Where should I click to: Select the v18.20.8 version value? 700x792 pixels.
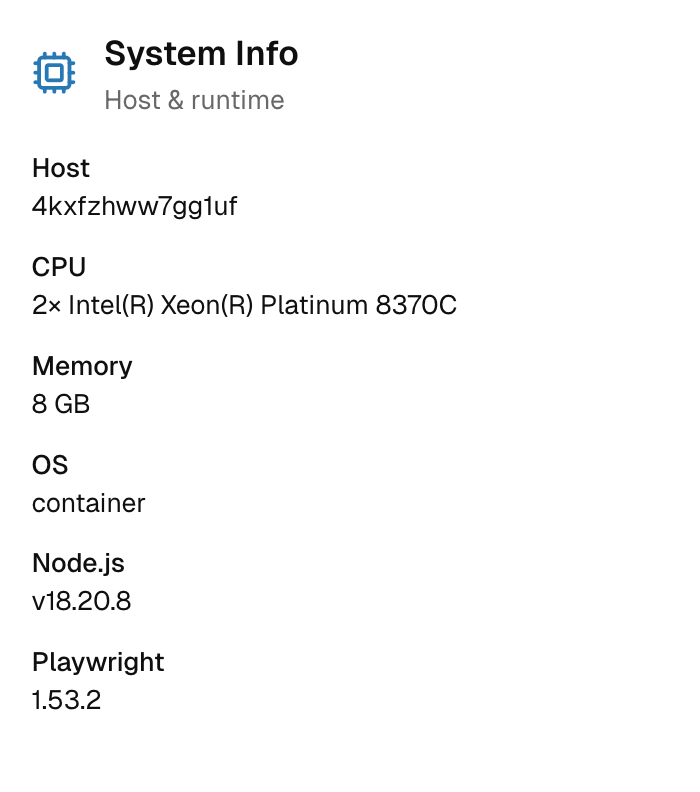(81, 601)
